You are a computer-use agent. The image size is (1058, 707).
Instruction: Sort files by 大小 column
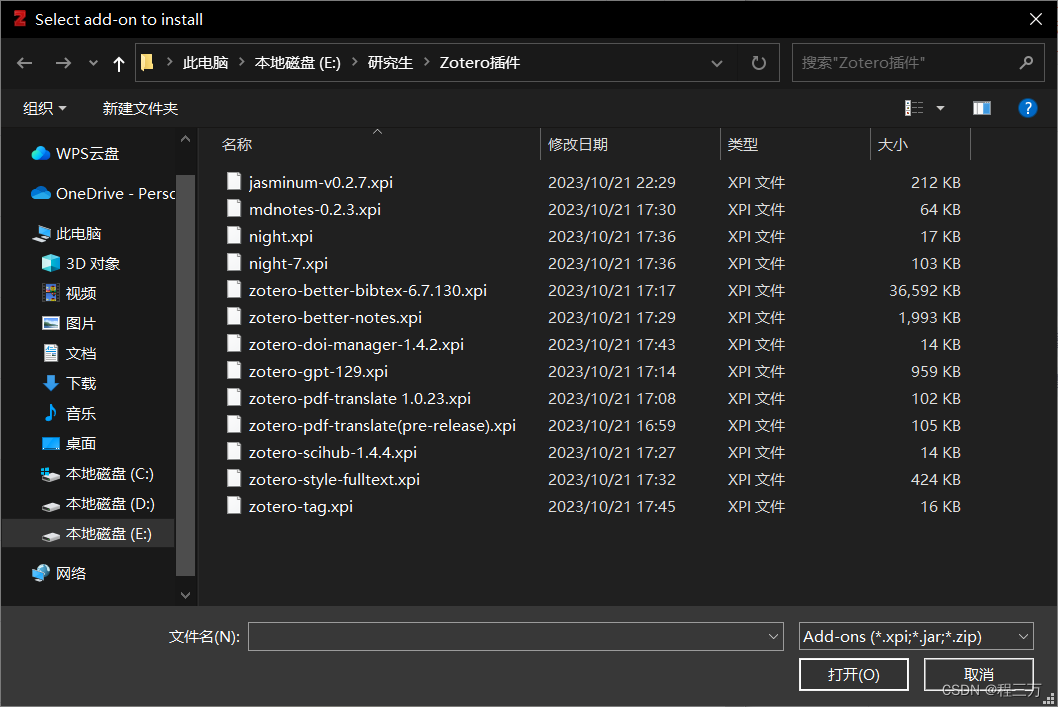point(892,144)
